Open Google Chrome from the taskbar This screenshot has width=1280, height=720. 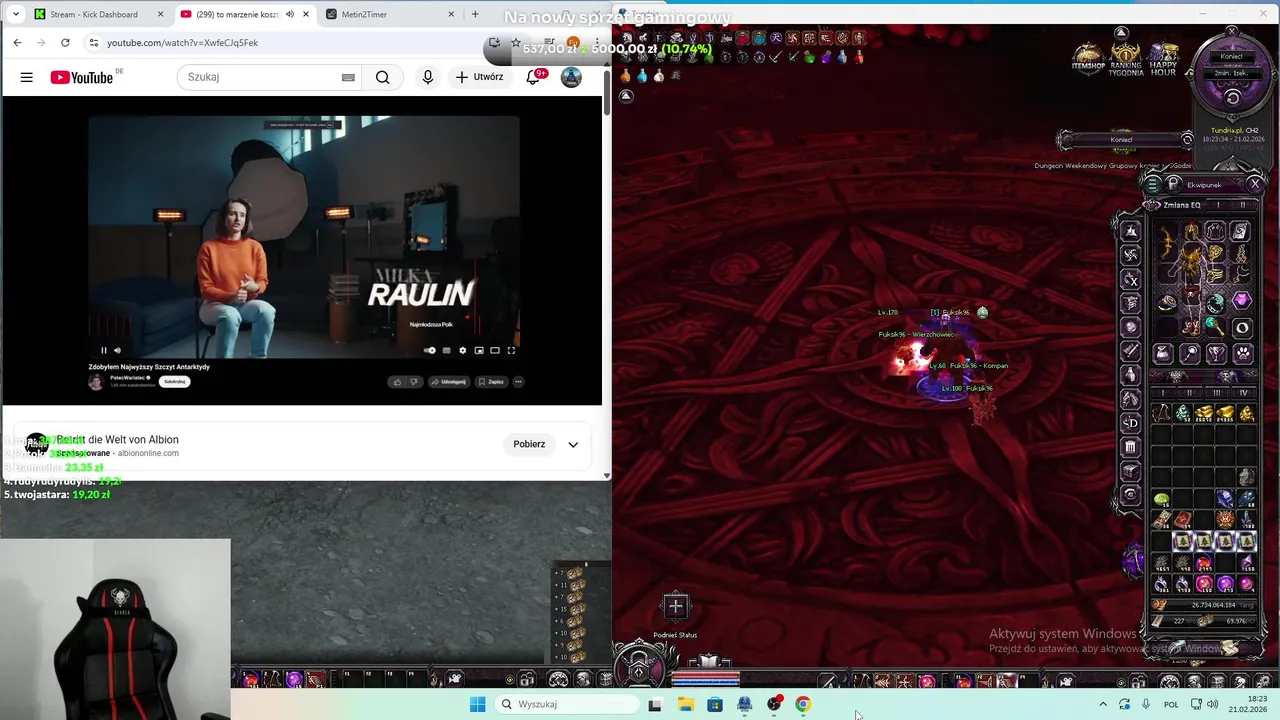(x=802, y=704)
